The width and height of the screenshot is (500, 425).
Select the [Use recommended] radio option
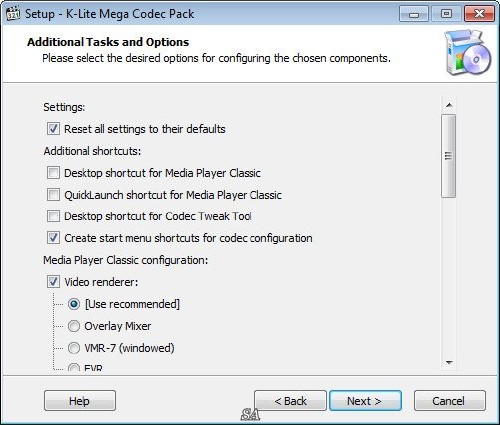(x=74, y=304)
